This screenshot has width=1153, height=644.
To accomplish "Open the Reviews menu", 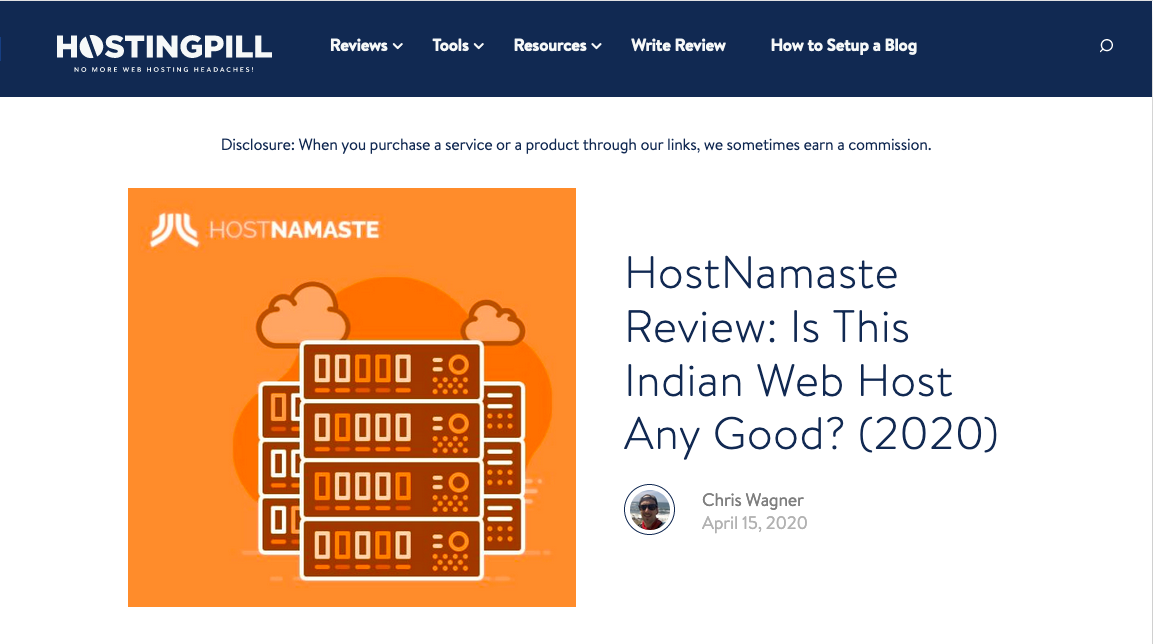I will point(359,46).
